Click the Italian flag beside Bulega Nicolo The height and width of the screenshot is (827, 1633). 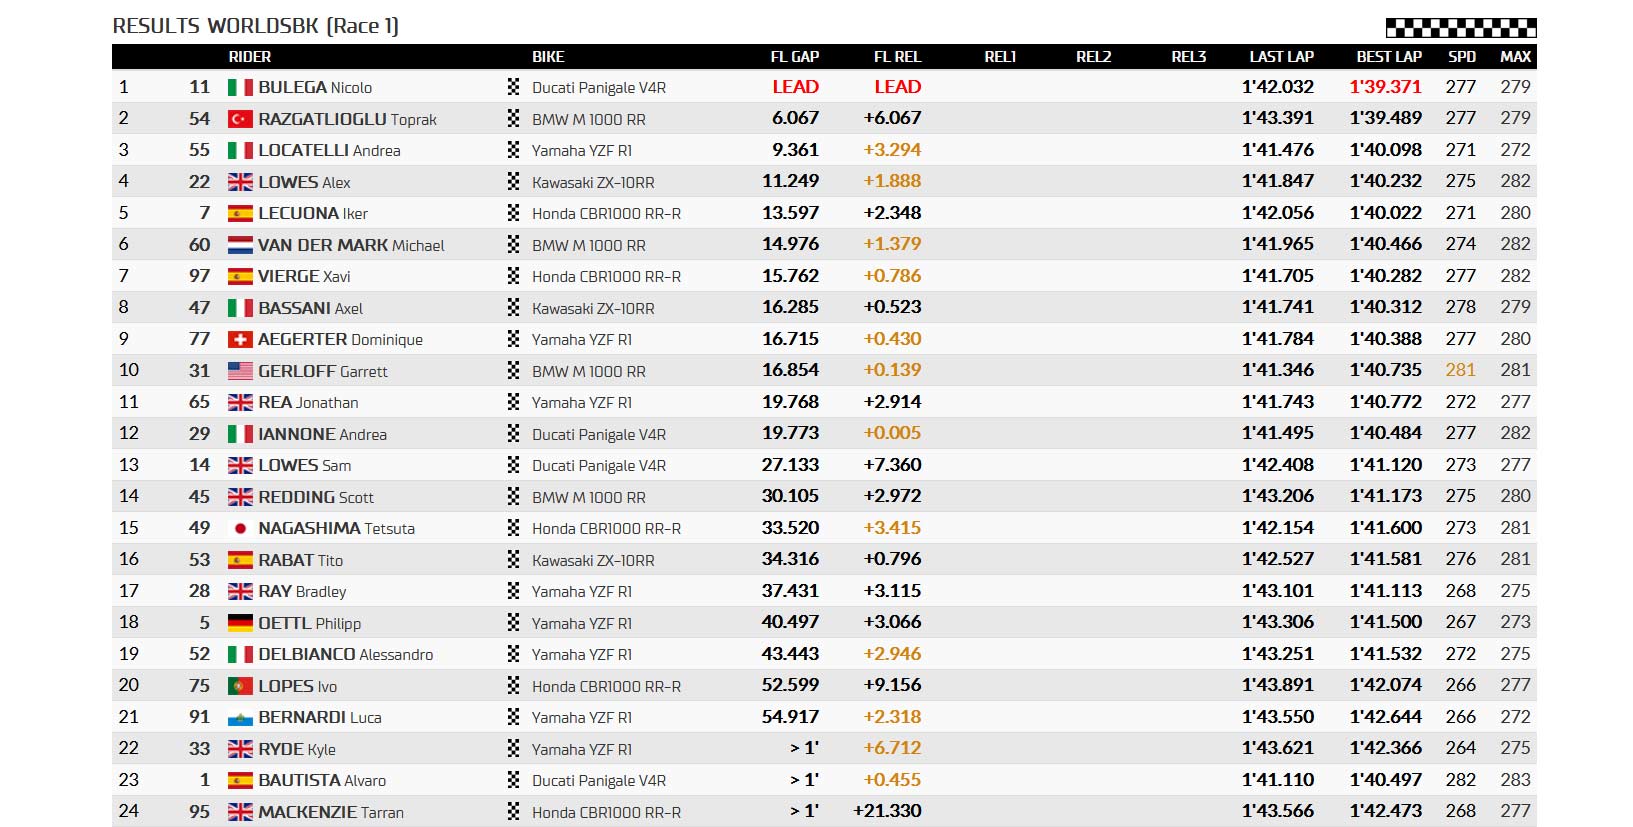tap(240, 88)
